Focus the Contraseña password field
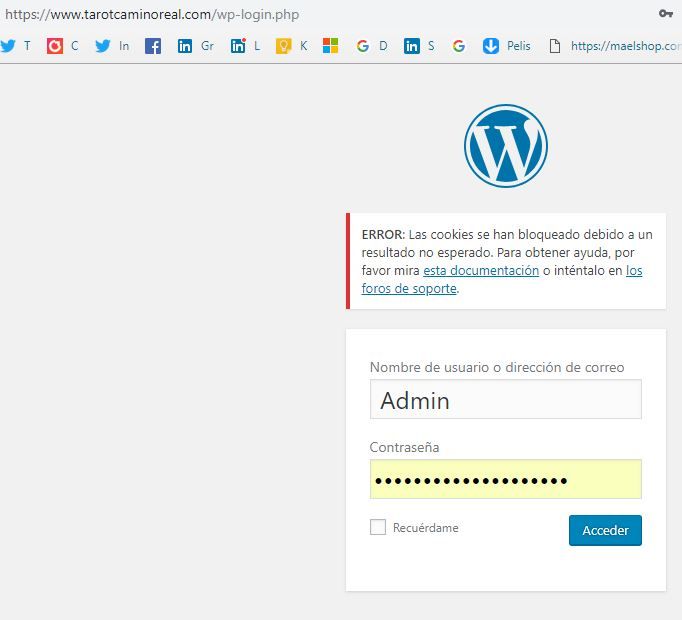The height and width of the screenshot is (620, 682). click(505, 479)
